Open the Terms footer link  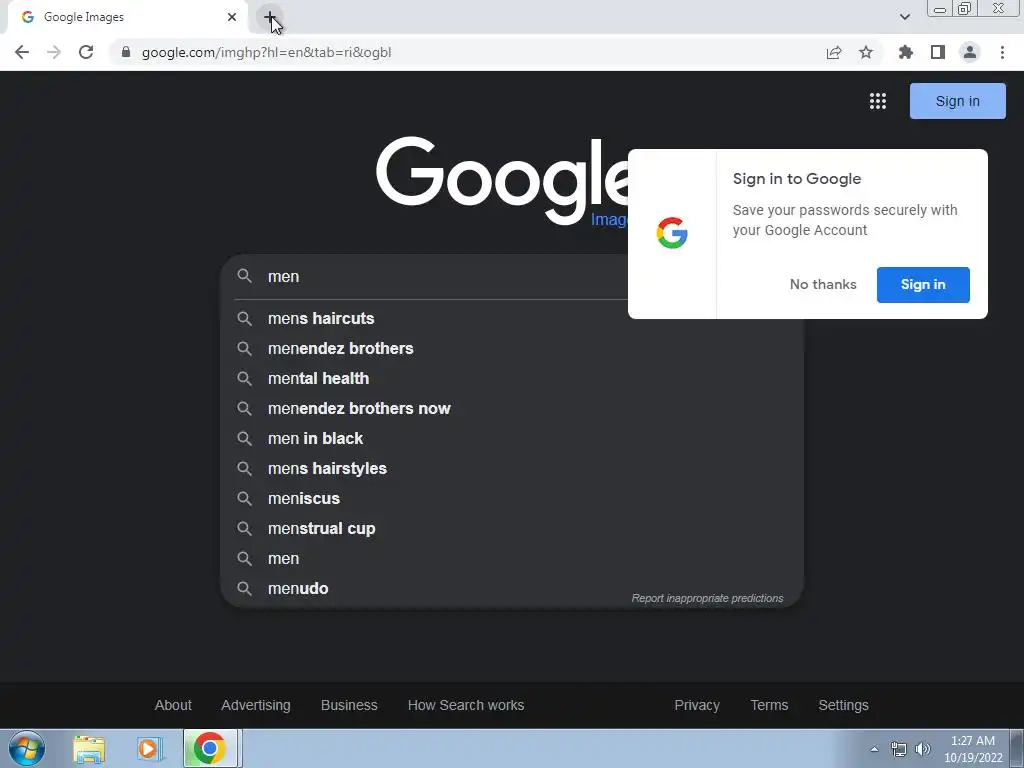769,705
